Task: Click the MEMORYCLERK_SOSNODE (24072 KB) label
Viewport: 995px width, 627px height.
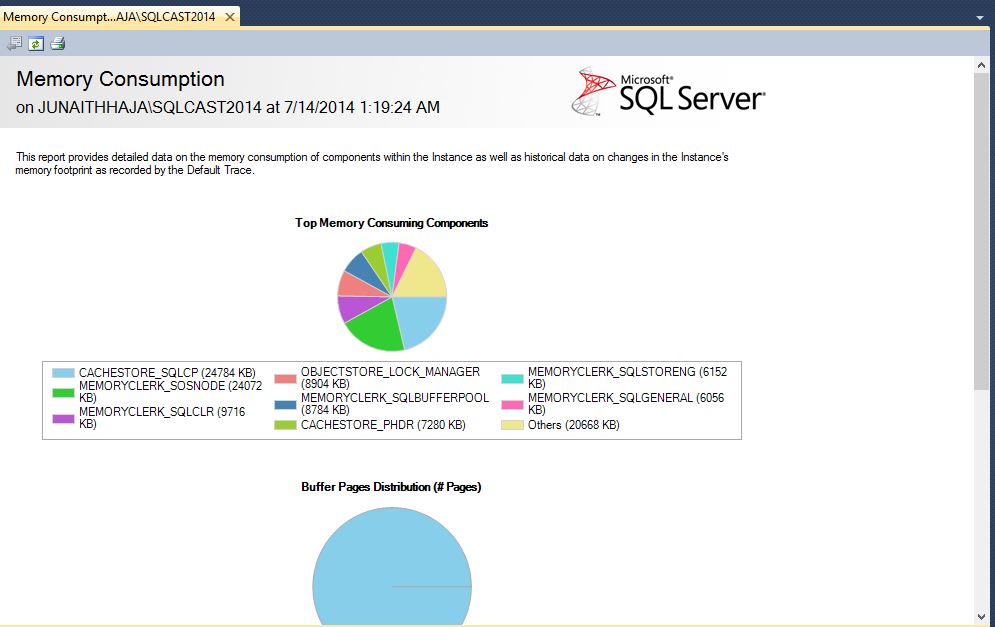Action: pos(170,392)
